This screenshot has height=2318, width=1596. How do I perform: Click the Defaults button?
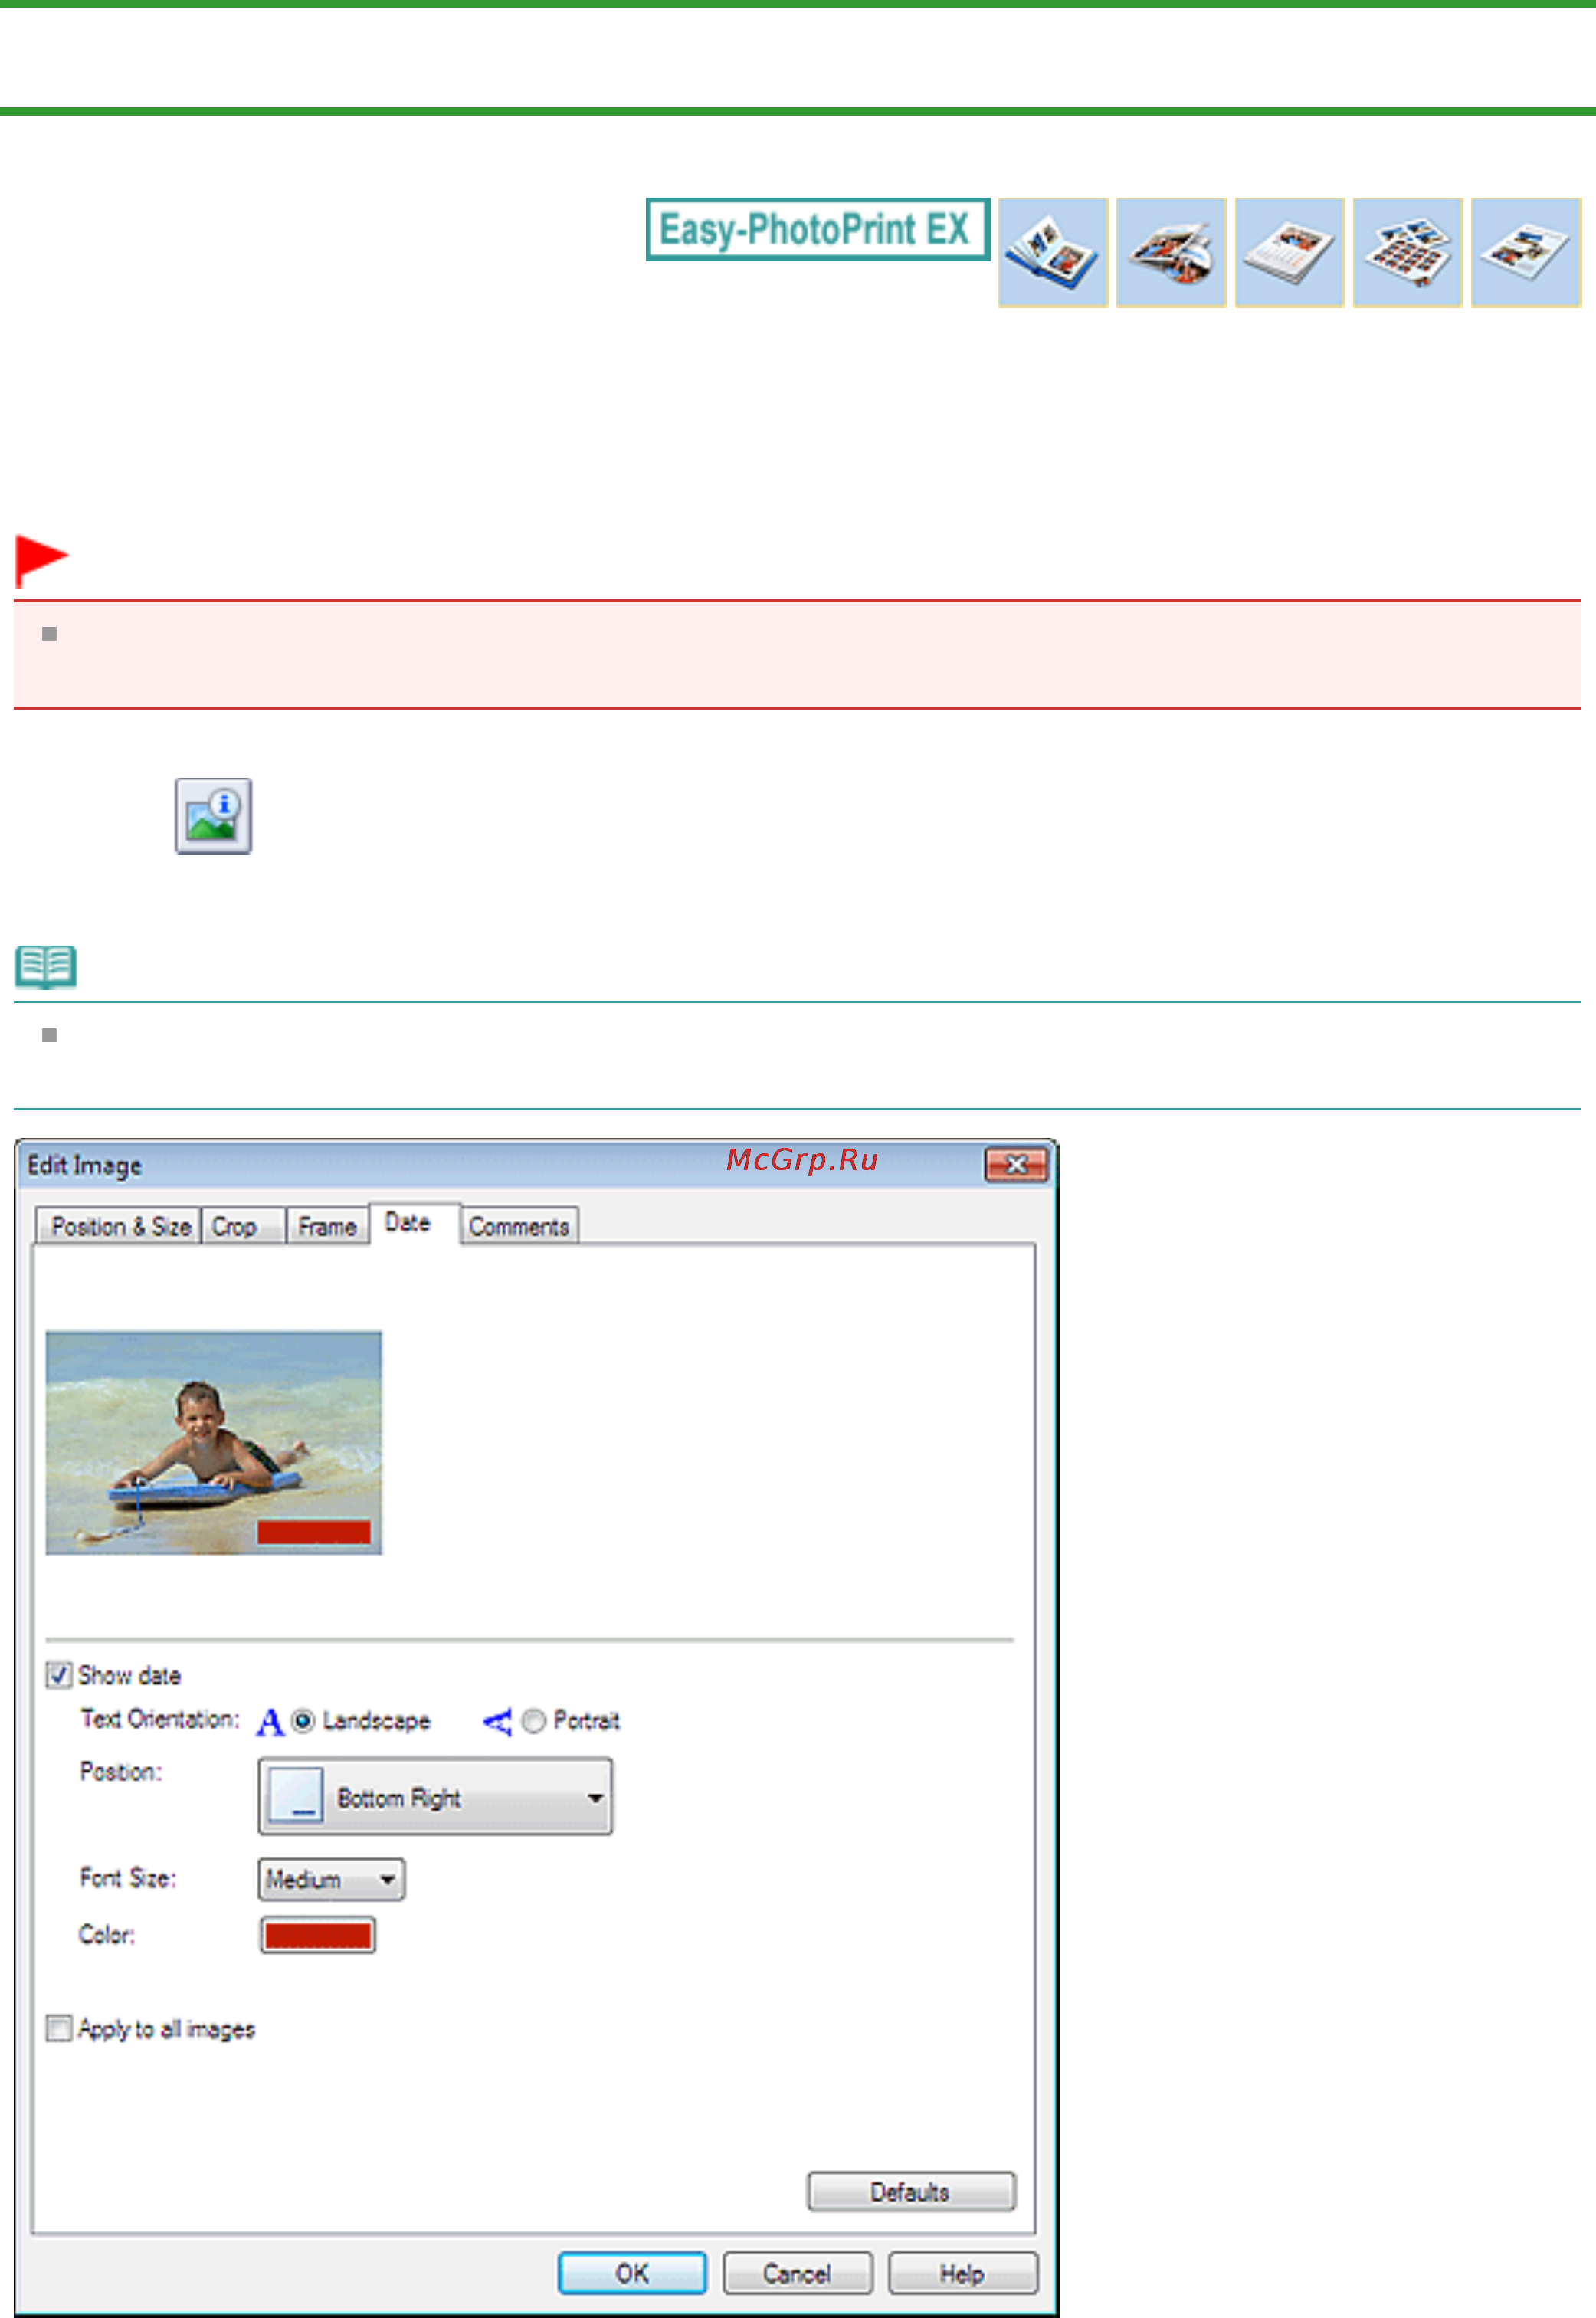click(x=911, y=2192)
